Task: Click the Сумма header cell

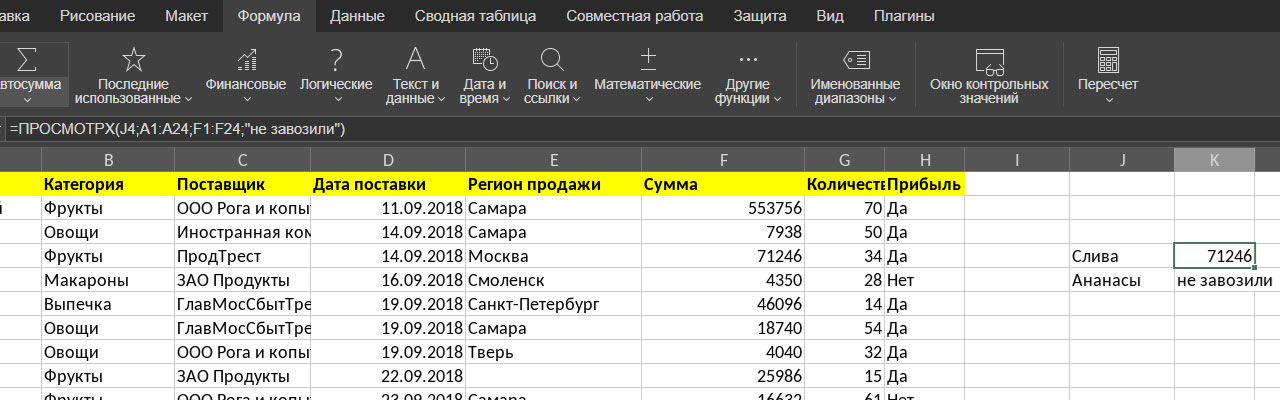Action: [723, 184]
